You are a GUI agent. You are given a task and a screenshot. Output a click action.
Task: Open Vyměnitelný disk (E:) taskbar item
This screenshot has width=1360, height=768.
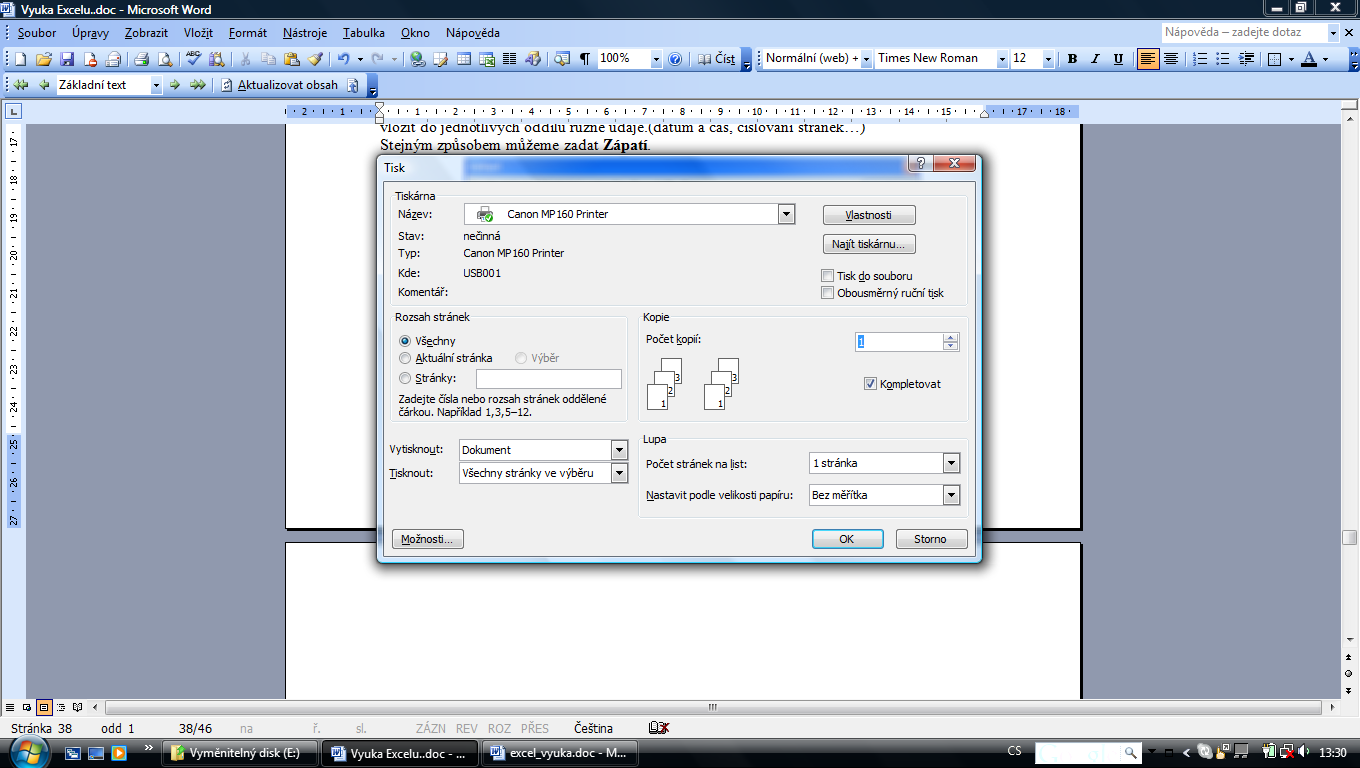coord(241,753)
